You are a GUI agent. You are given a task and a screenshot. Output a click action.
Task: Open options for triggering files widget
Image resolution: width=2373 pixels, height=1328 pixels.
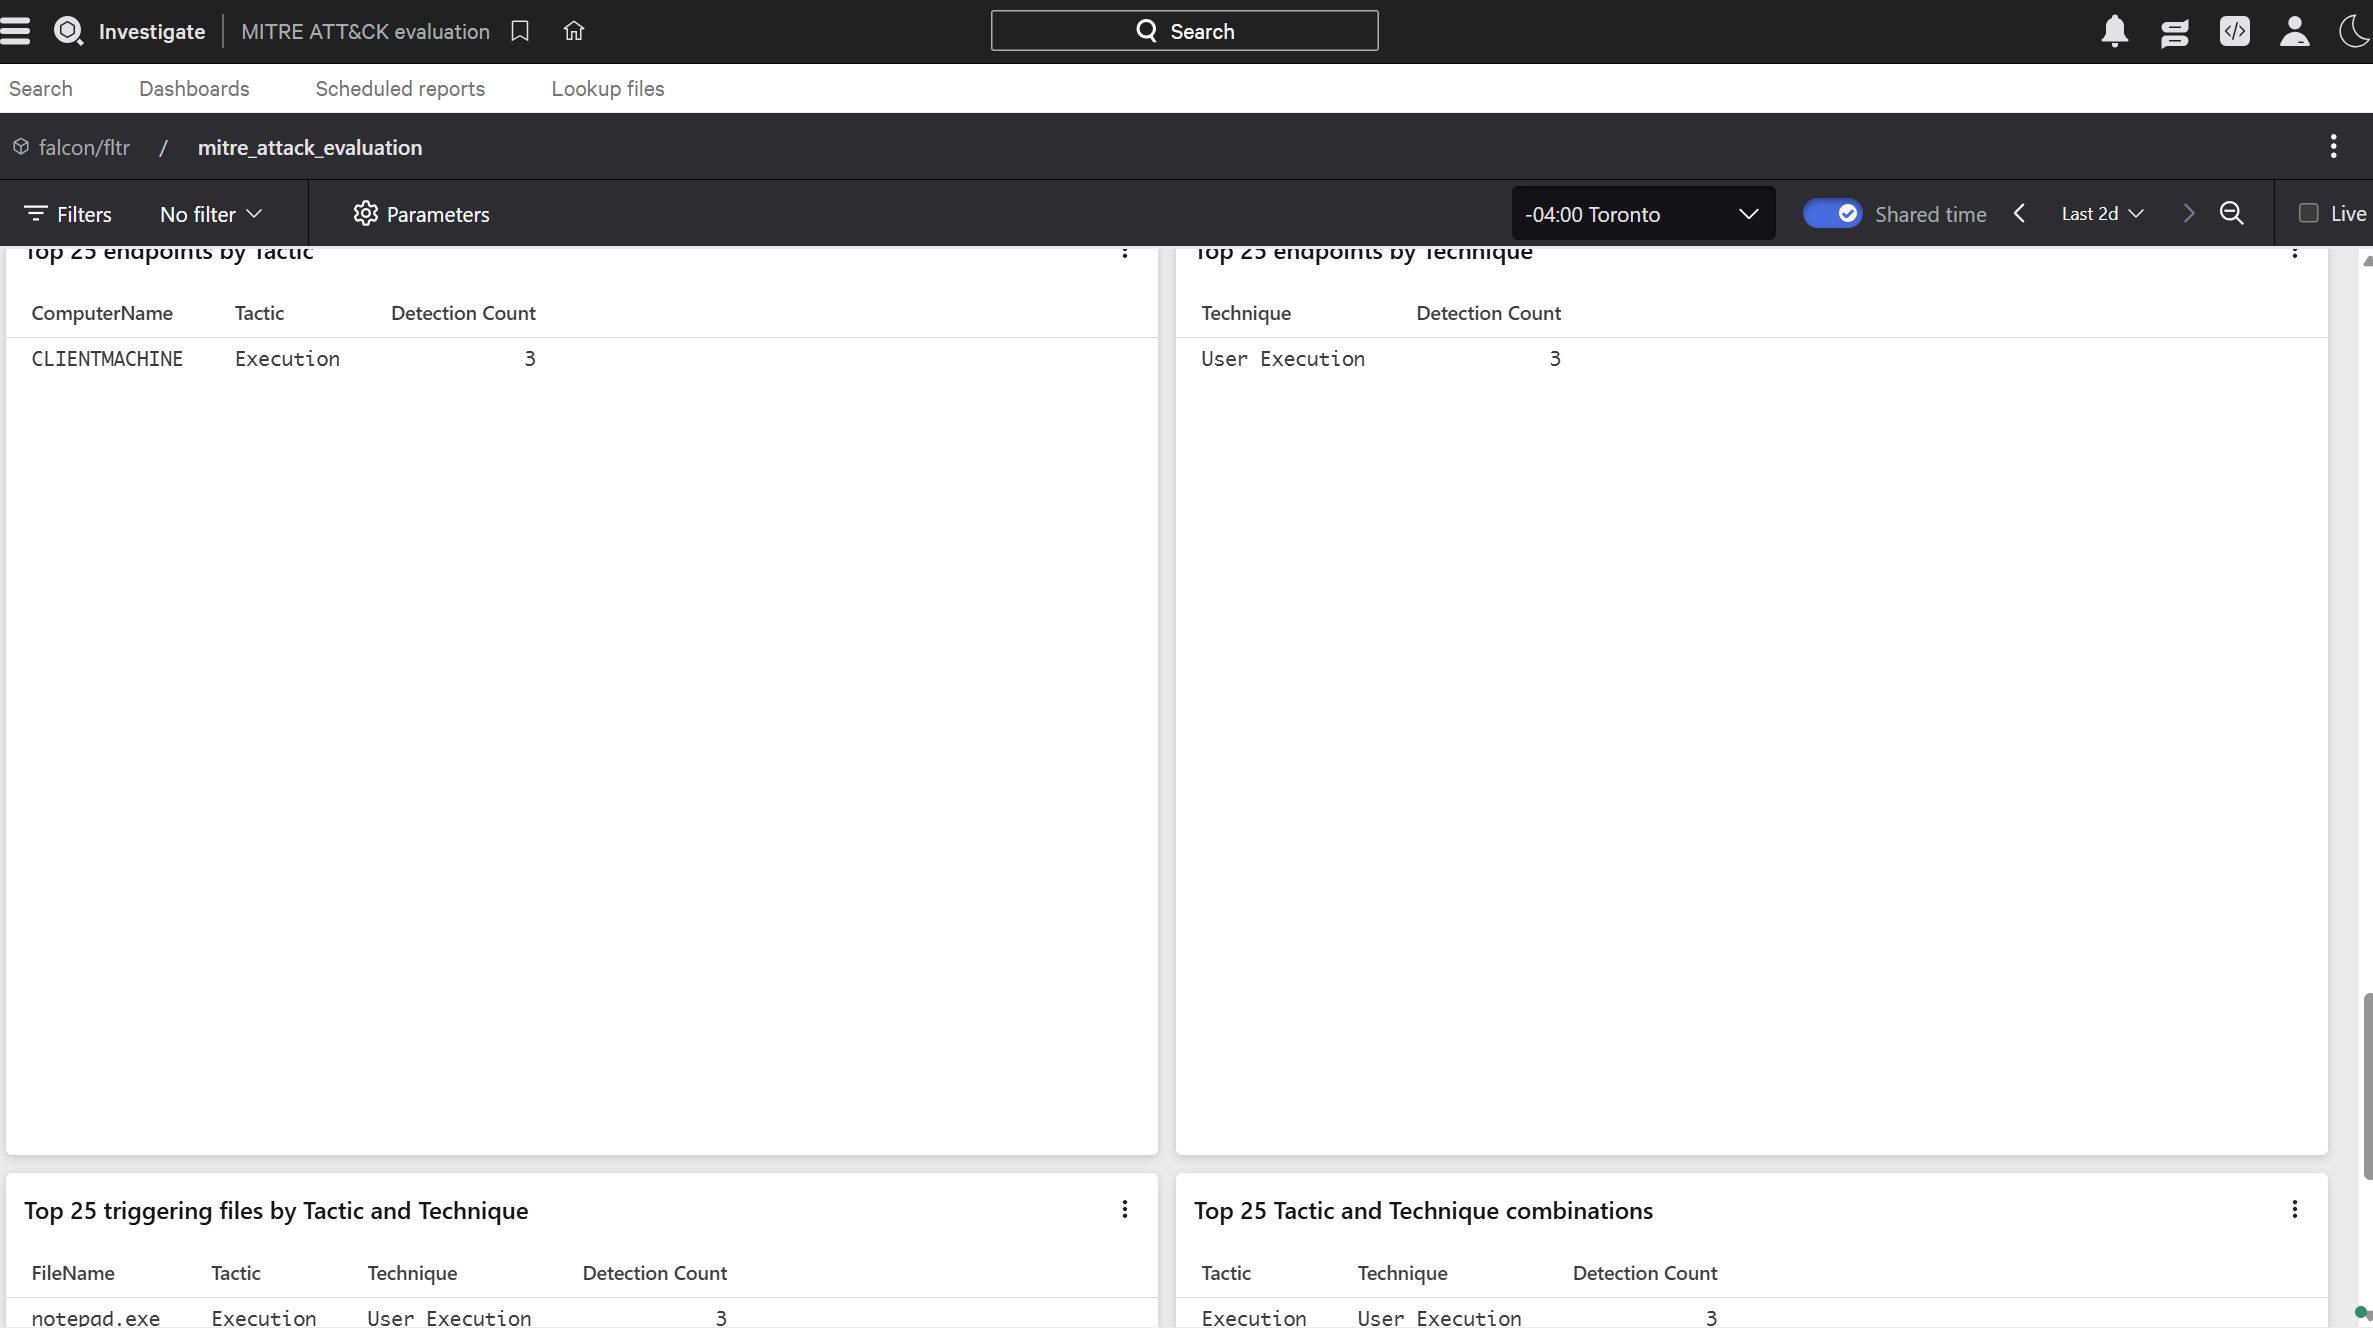coord(1125,1210)
